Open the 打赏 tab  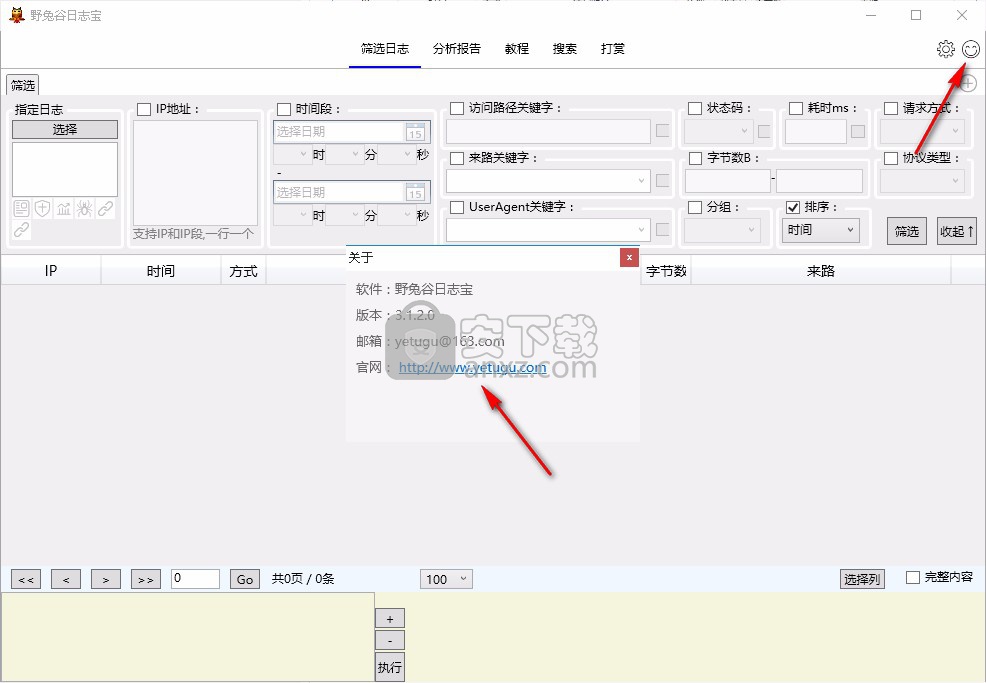coord(612,48)
